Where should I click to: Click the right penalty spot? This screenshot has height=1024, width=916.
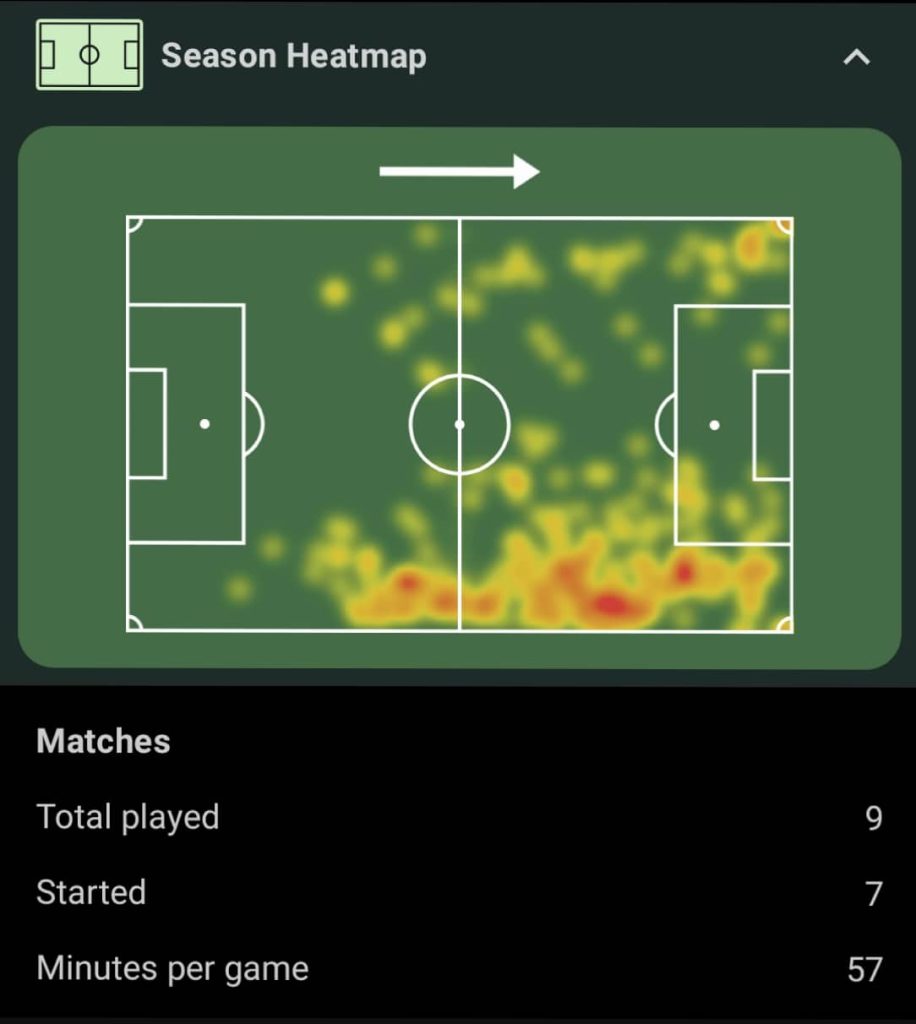click(x=714, y=425)
